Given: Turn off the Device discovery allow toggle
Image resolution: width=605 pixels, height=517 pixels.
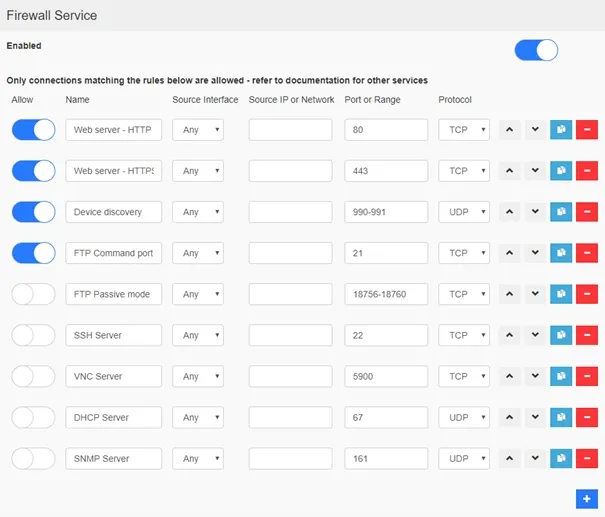Looking at the screenshot, I should [34, 212].
